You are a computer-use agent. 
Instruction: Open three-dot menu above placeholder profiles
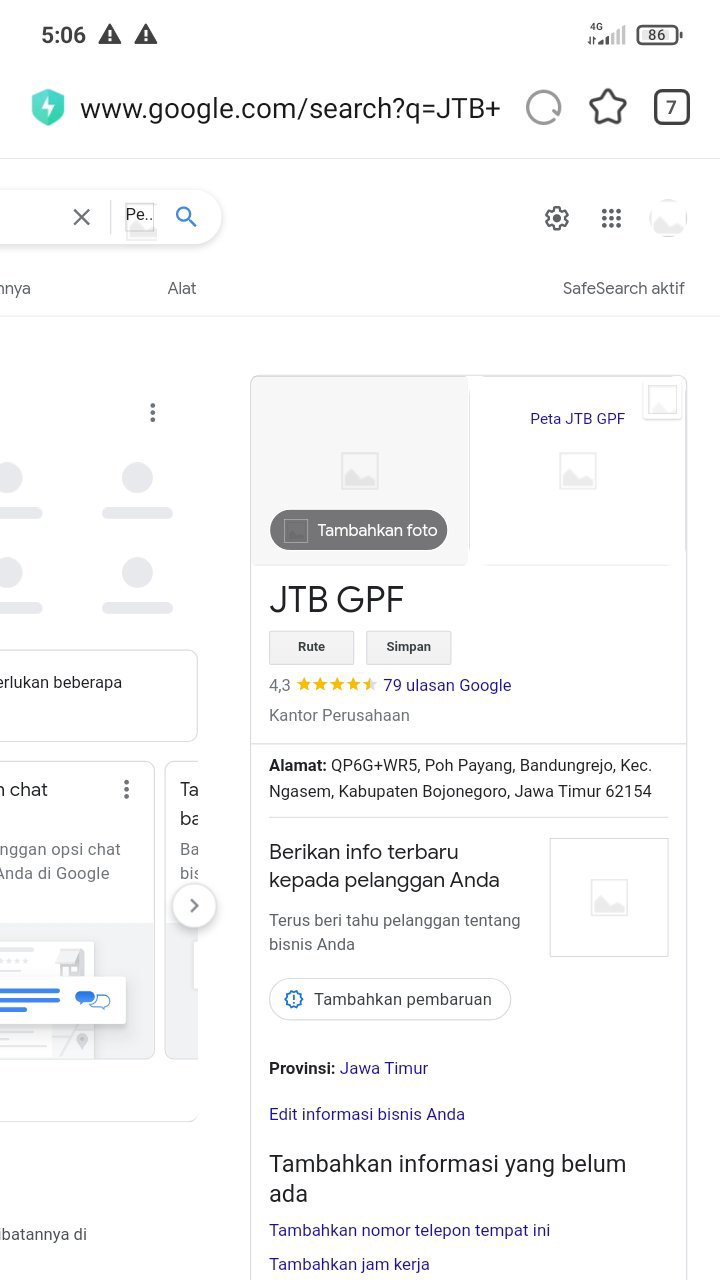(x=152, y=413)
